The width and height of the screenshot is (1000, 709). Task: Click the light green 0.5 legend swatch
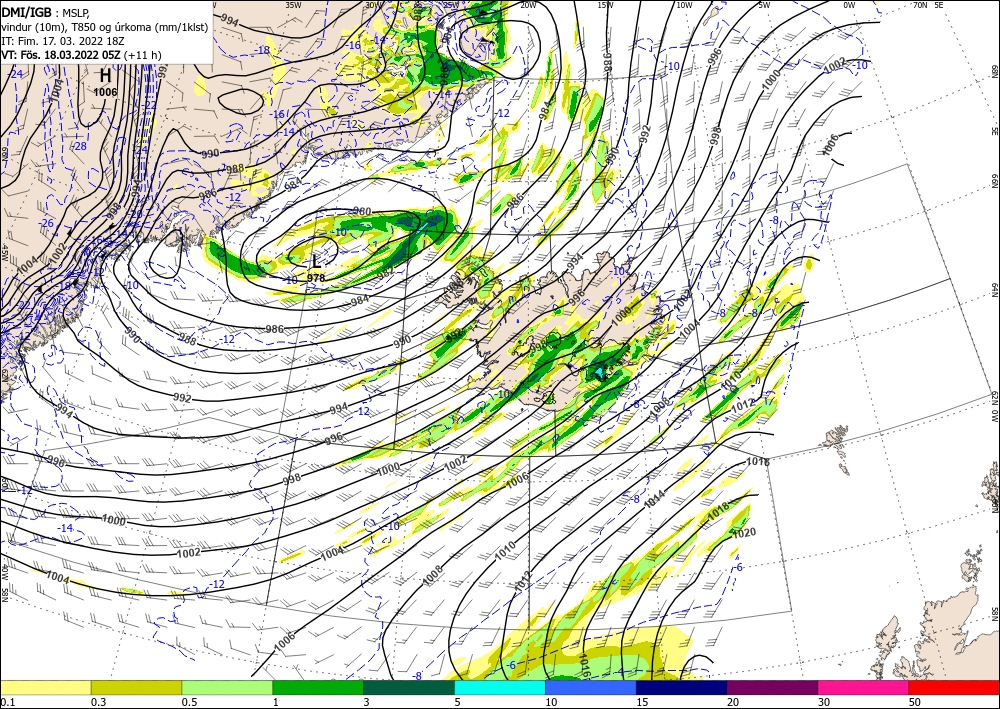pos(227,687)
